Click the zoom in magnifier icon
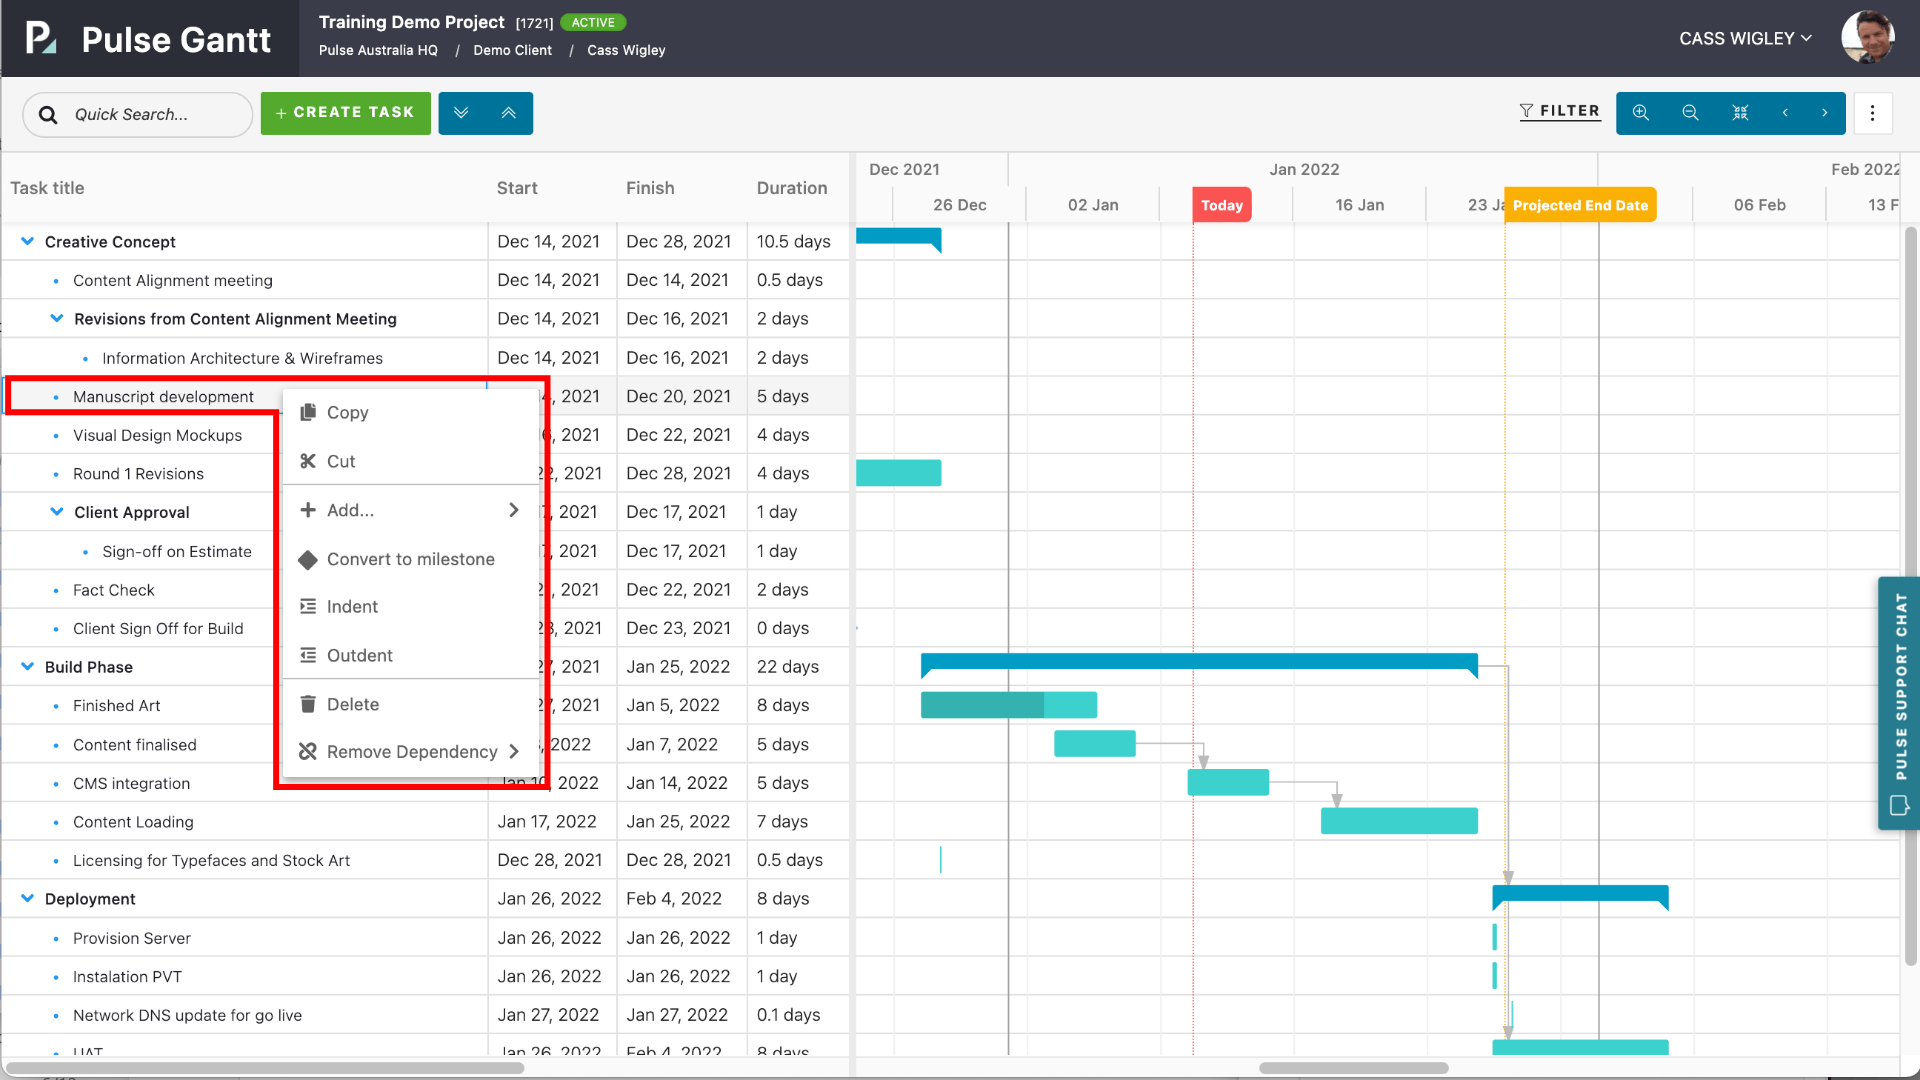 click(x=1640, y=113)
